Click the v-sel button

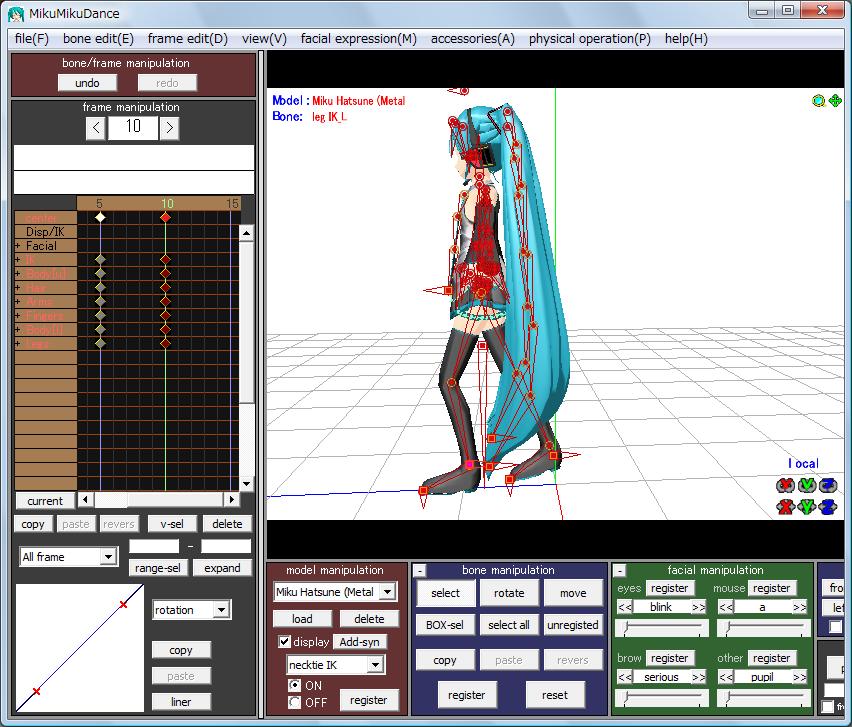tap(172, 524)
